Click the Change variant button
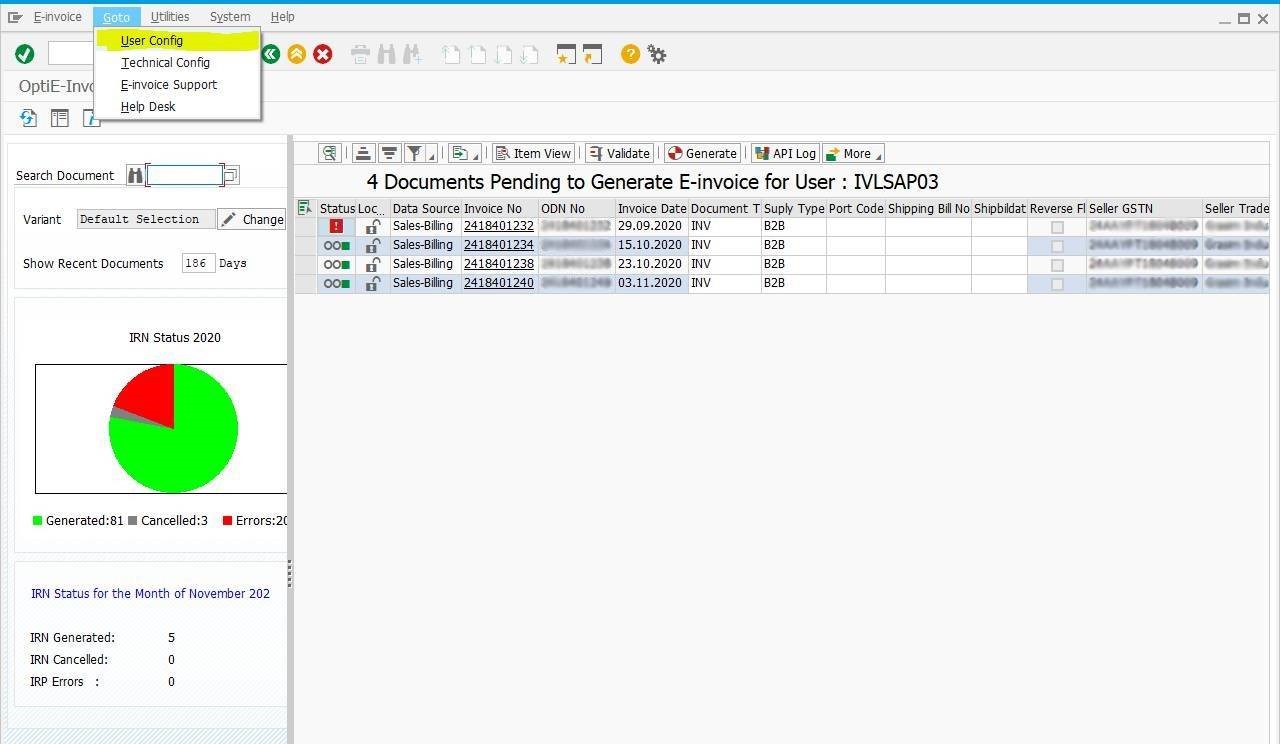The image size is (1280, 744). tap(252, 219)
